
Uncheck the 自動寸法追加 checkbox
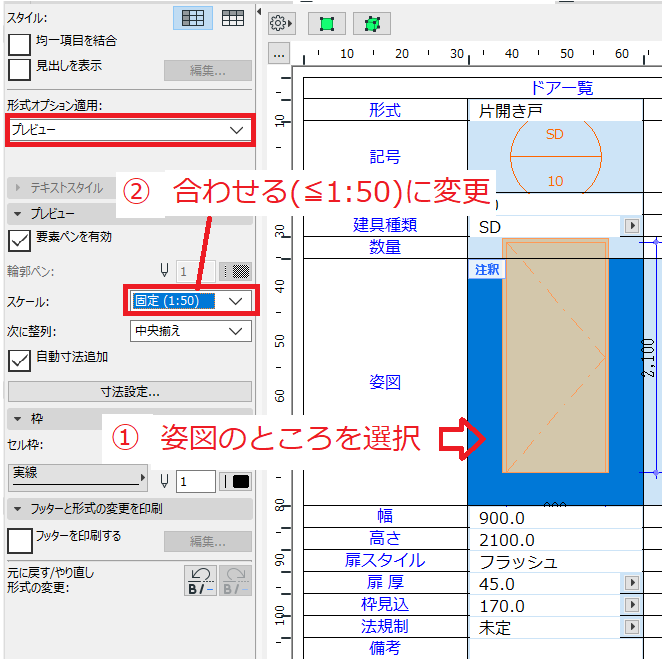(19, 360)
